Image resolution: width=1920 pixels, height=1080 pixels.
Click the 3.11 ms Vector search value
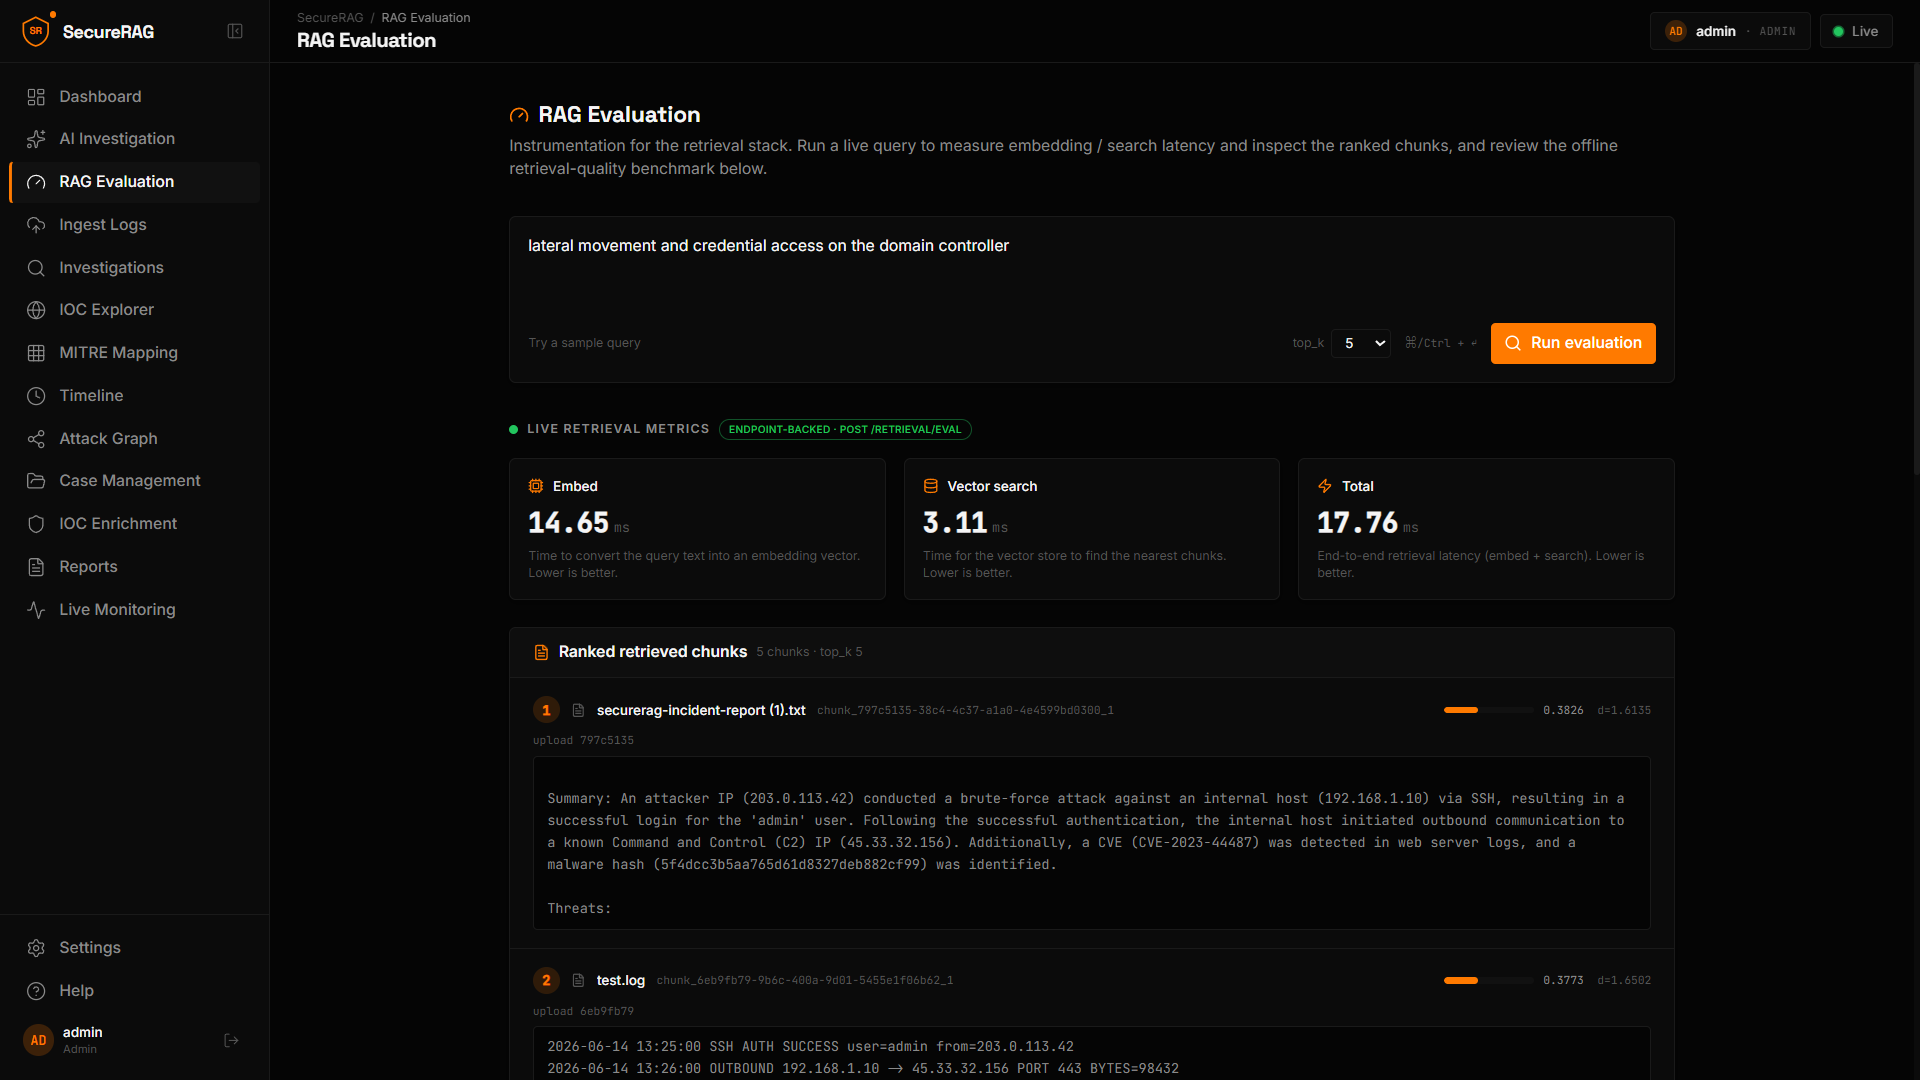[x=965, y=523]
